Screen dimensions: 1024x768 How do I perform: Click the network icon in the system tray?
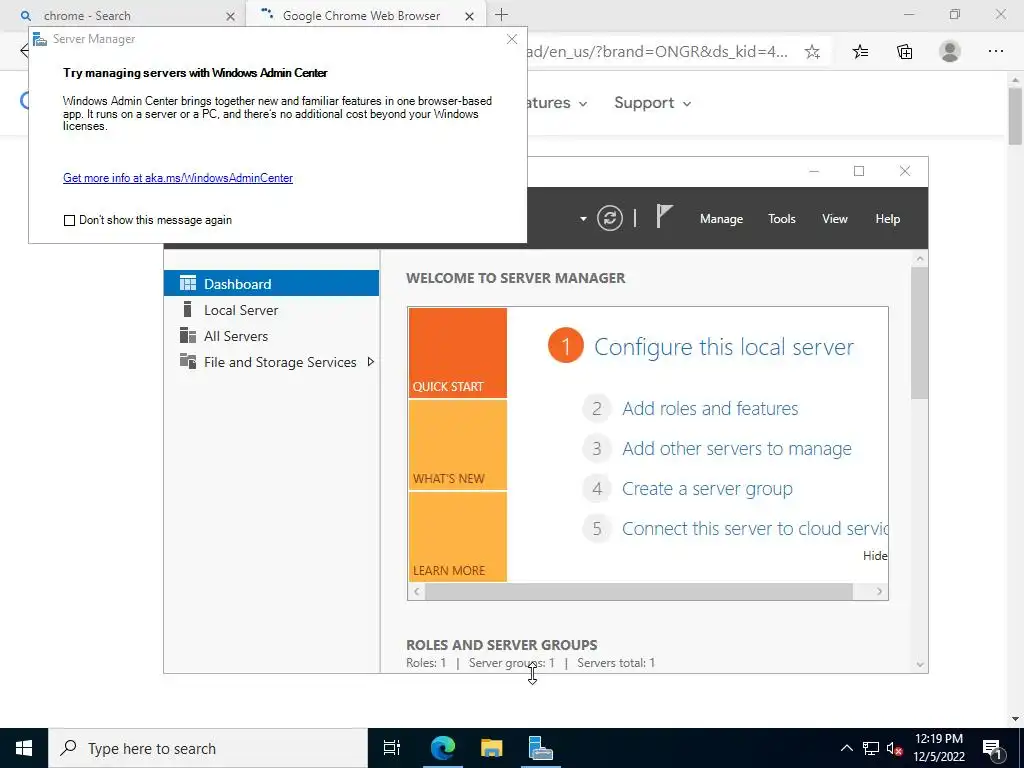(871, 748)
